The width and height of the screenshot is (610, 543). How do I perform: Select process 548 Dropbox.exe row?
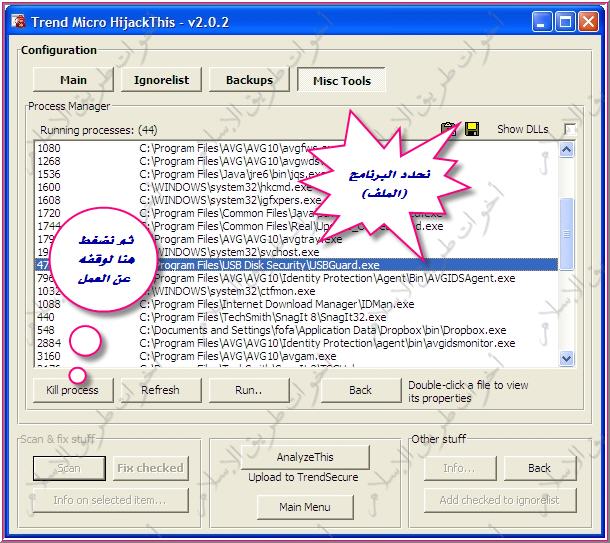(x=296, y=330)
